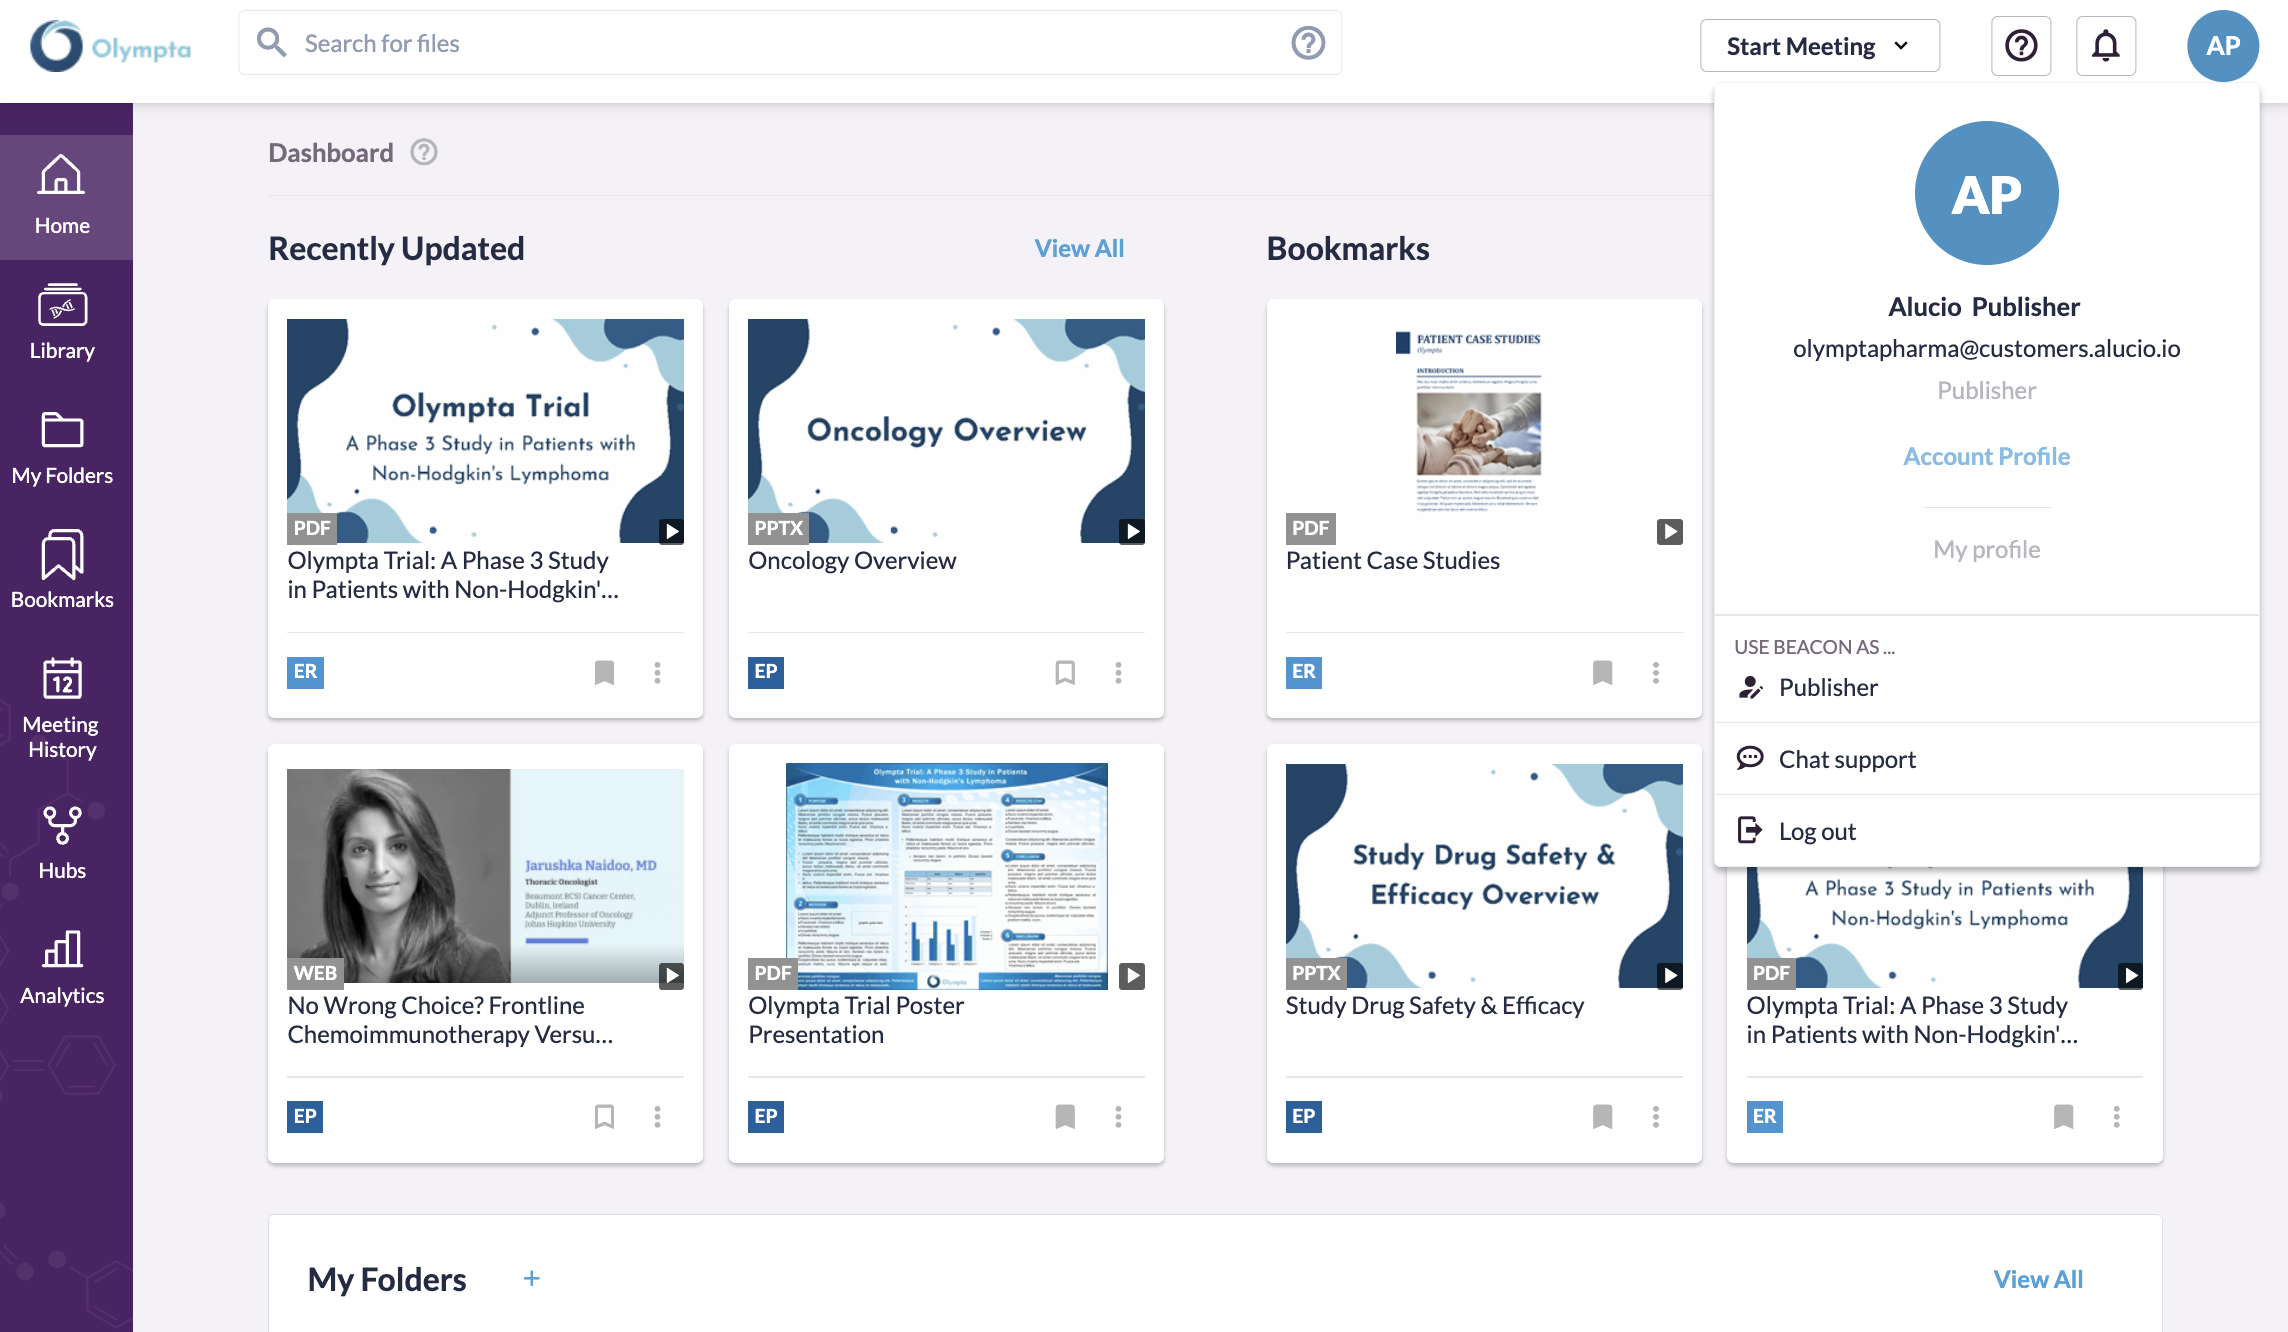Image resolution: width=2288 pixels, height=1332 pixels.
Task: Switch Beacon role via Publisher option
Action: [1827, 687]
